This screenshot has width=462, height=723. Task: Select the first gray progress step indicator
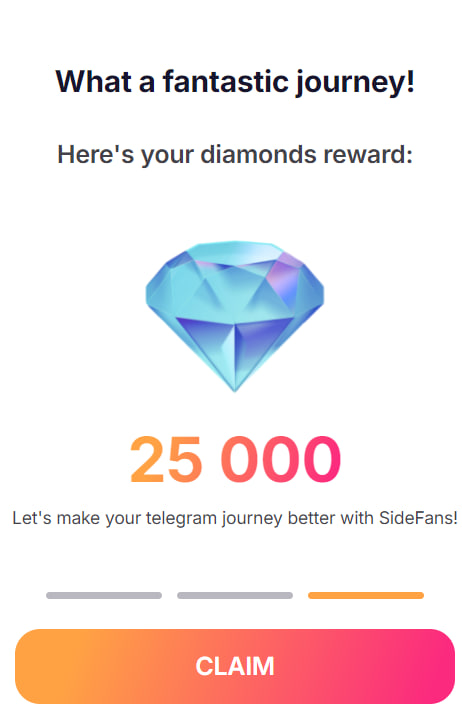tap(104, 595)
